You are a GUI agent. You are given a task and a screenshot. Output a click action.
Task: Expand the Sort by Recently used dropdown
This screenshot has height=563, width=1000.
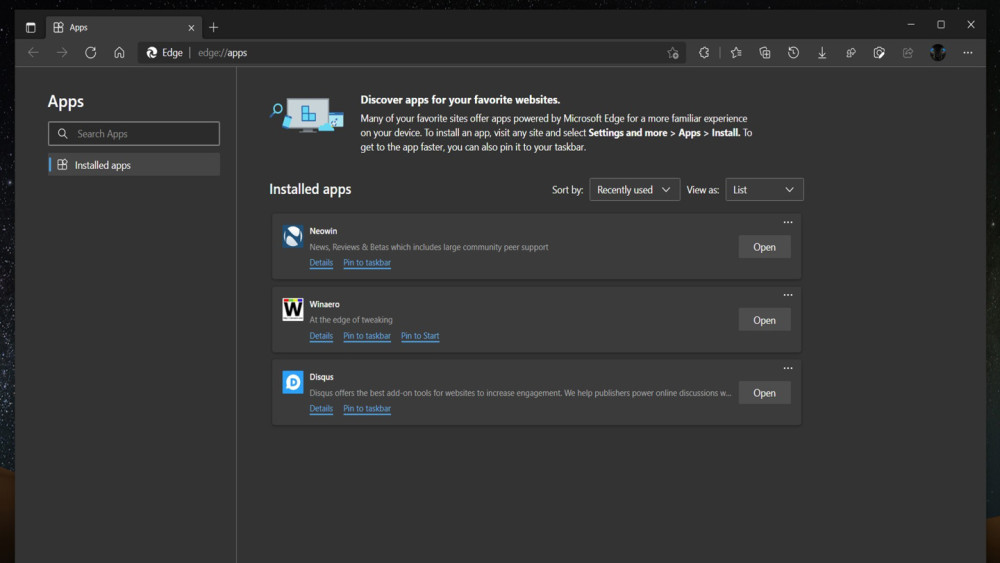[634, 190]
